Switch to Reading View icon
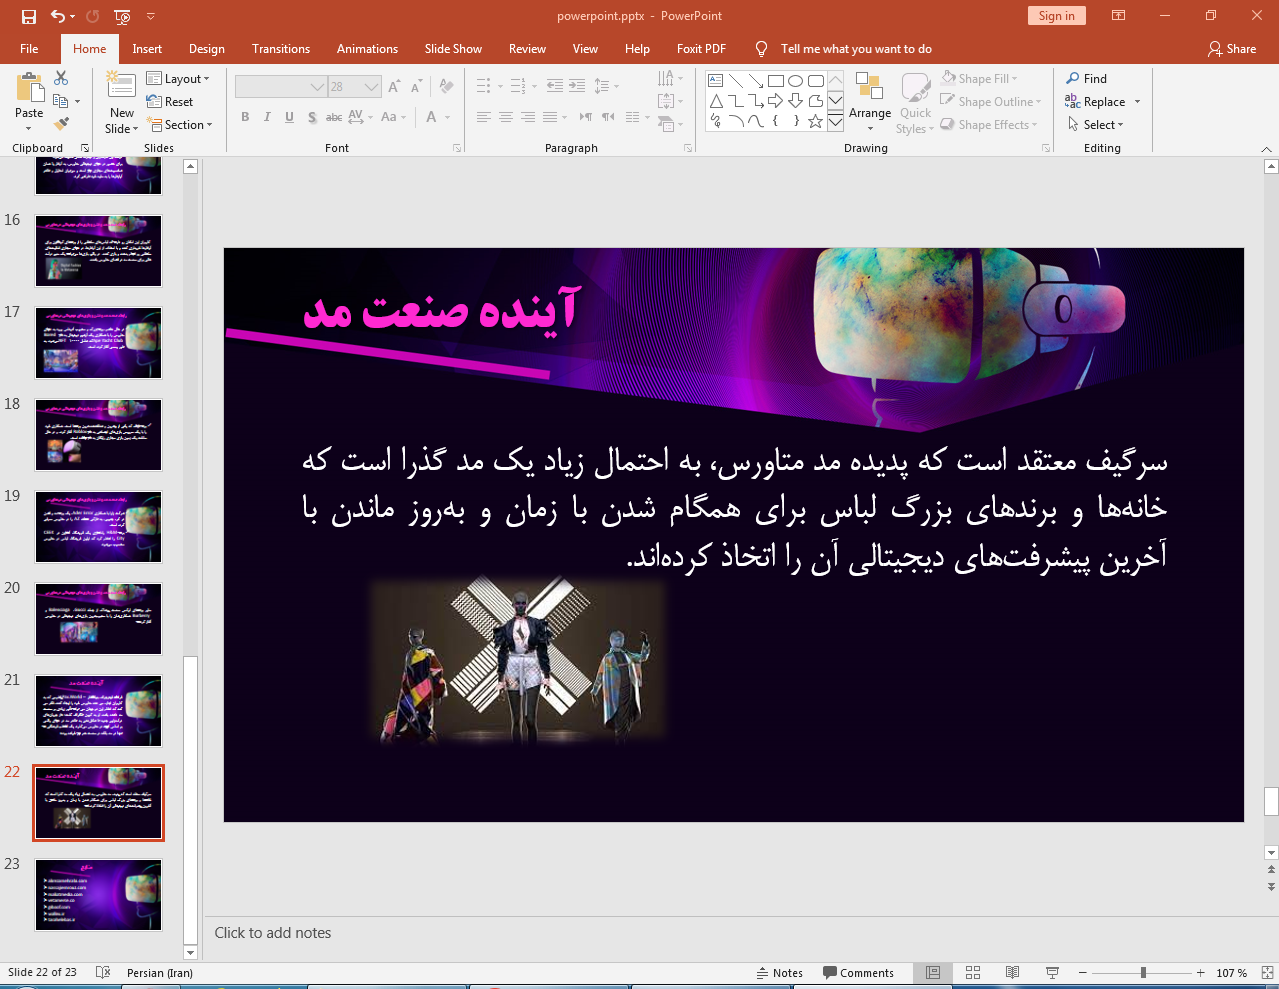1279x989 pixels. pos(1012,973)
